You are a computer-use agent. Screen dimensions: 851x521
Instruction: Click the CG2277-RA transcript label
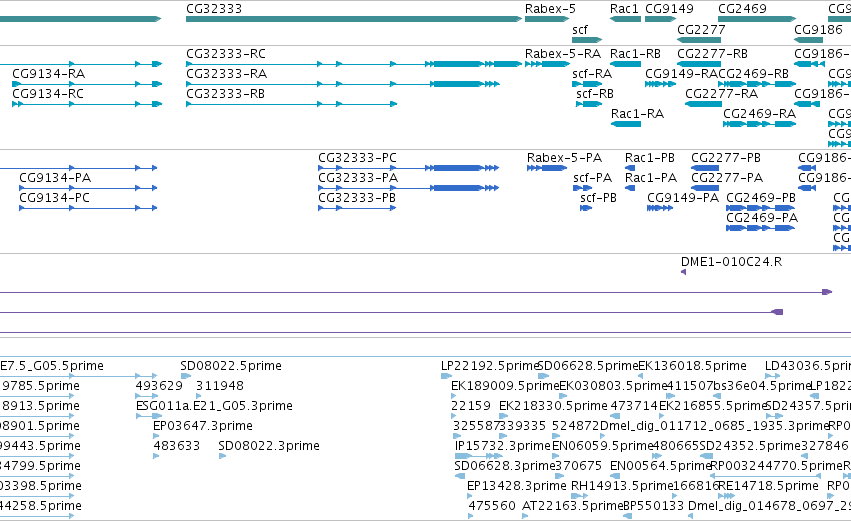click(x=721, y=94)
